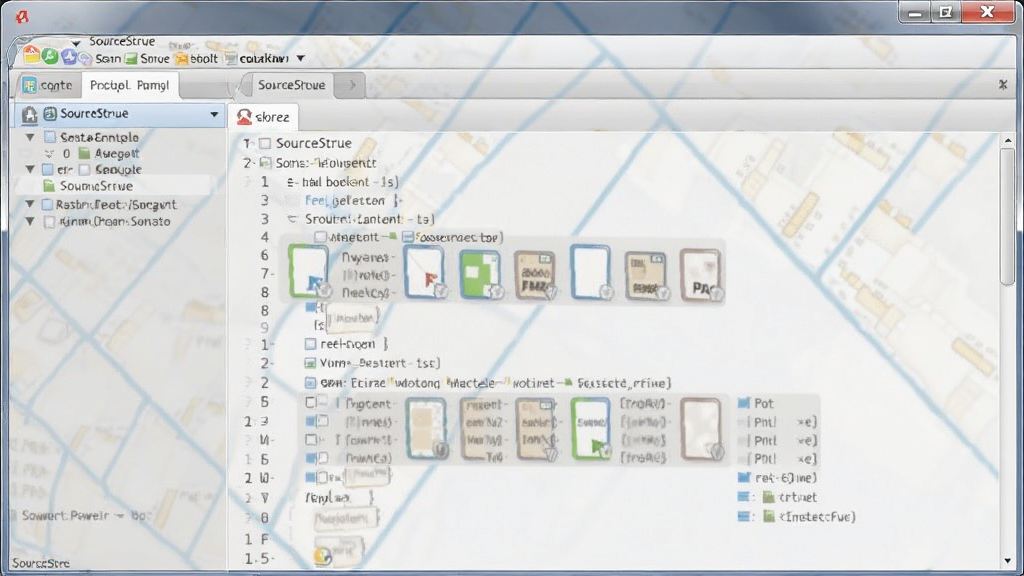This screenshot has width=1024, height=576.
Task: Click the red app logo in title bar
Action: point(22,16)
